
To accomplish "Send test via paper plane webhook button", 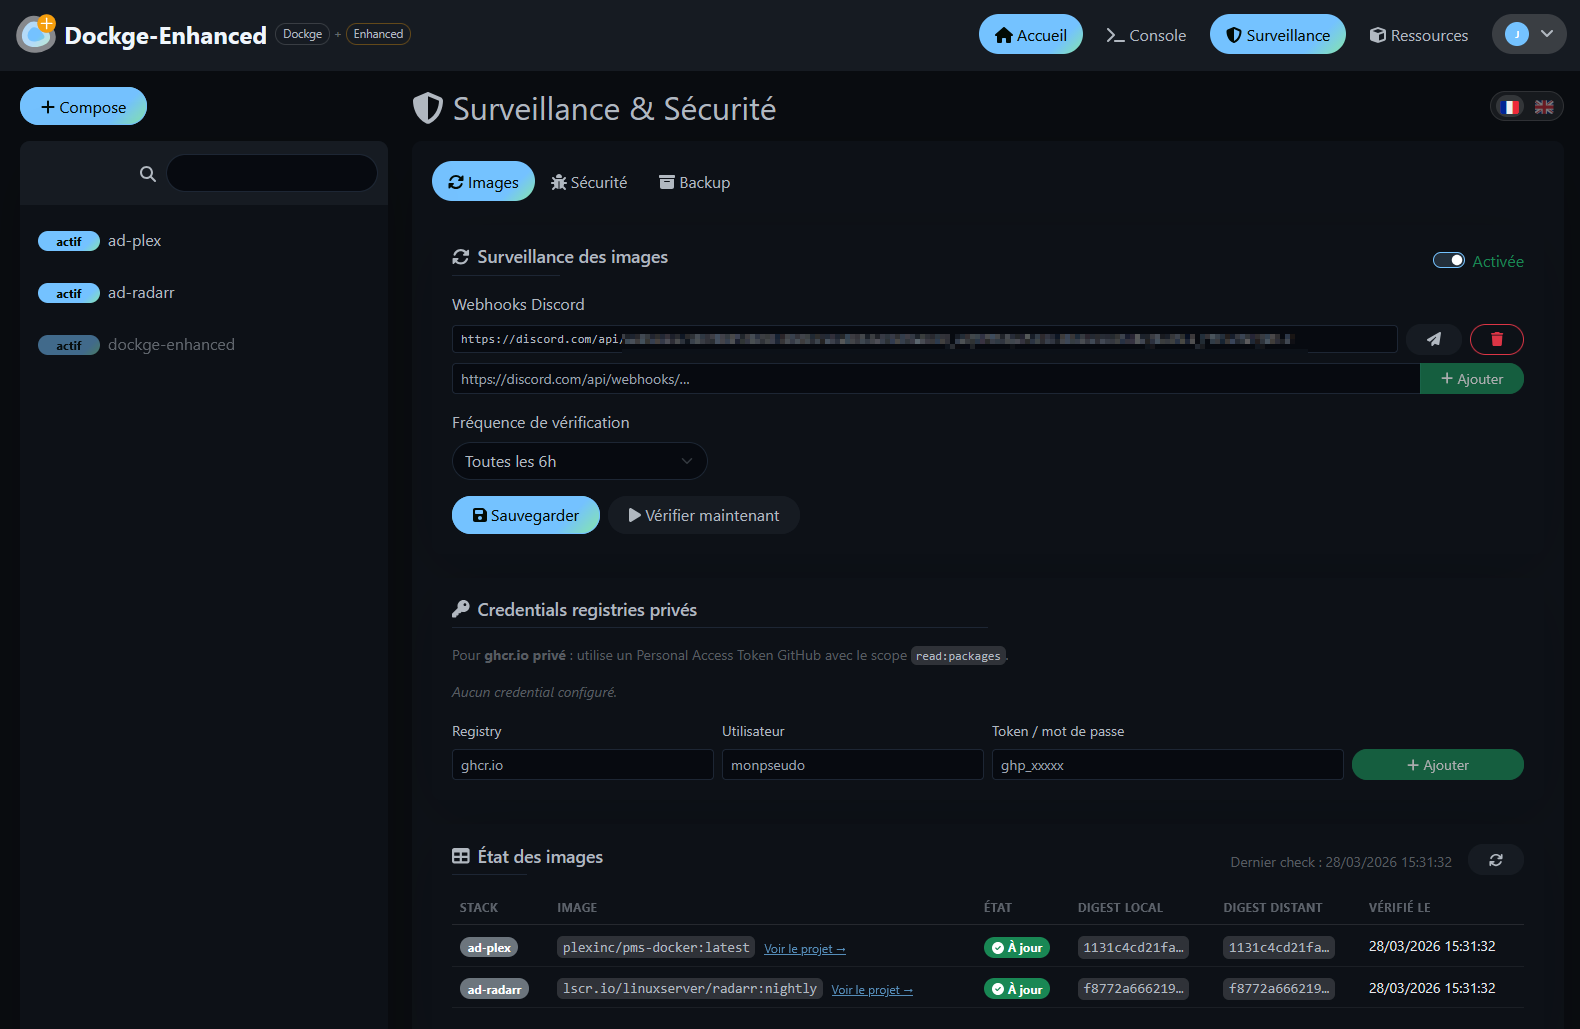I will point(1433,340).
